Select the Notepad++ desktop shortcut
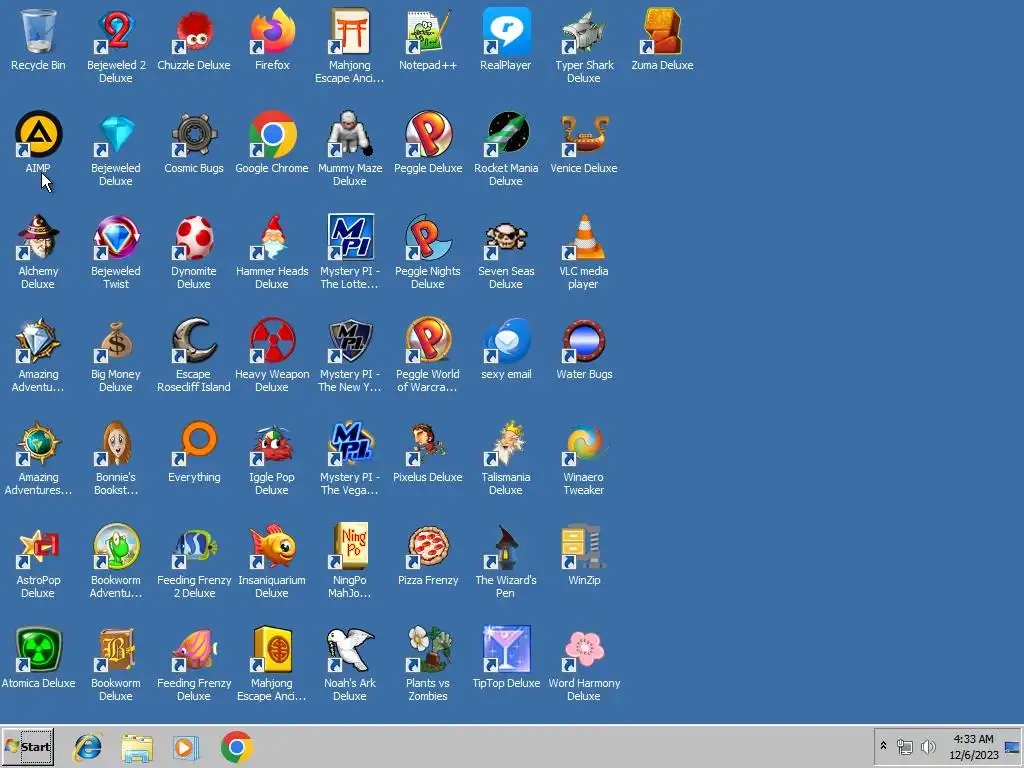This screenshot has height=768, width=1024. 428,31
